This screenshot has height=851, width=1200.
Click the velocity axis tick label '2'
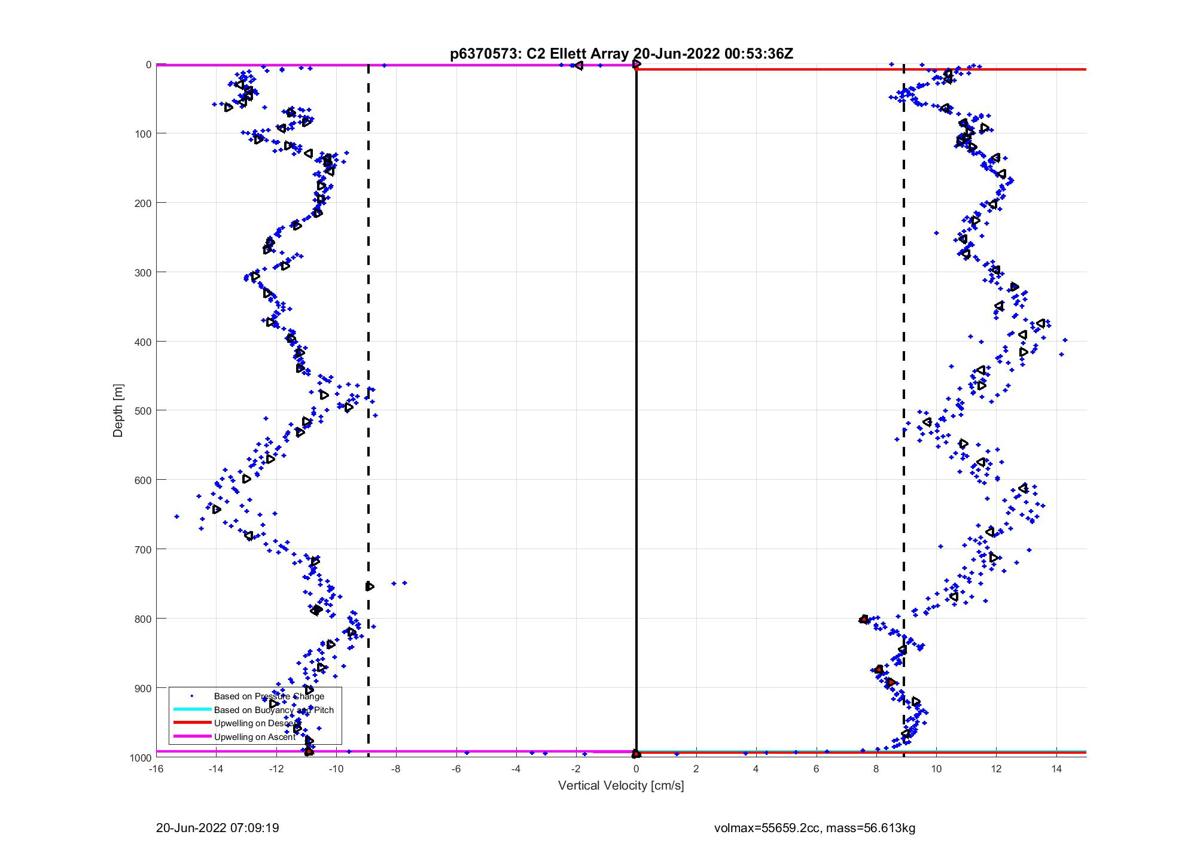pos(696,769)
